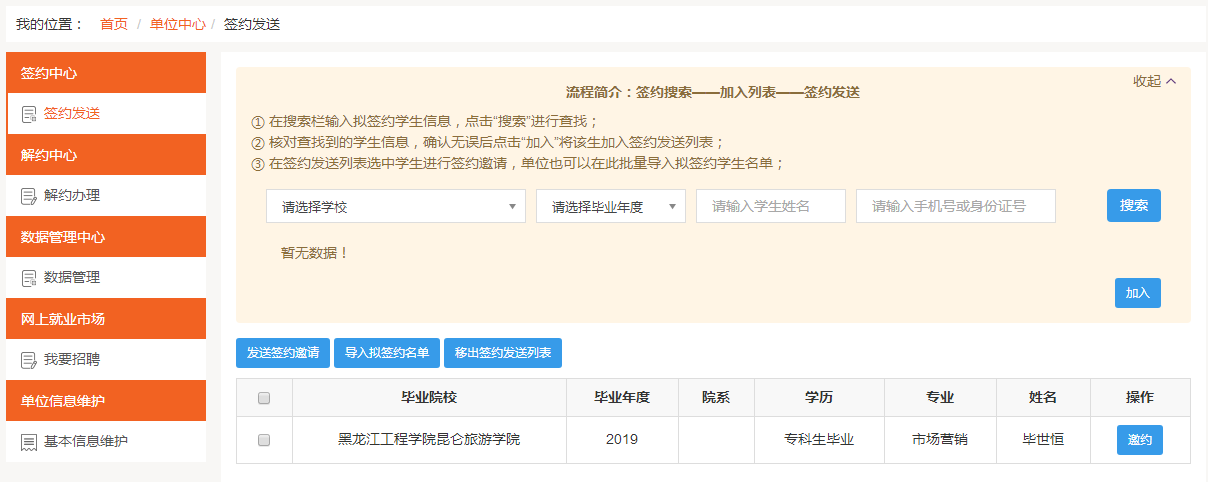
Task: Open the 请选择学校 dropdown
Action: coord(395,207)
